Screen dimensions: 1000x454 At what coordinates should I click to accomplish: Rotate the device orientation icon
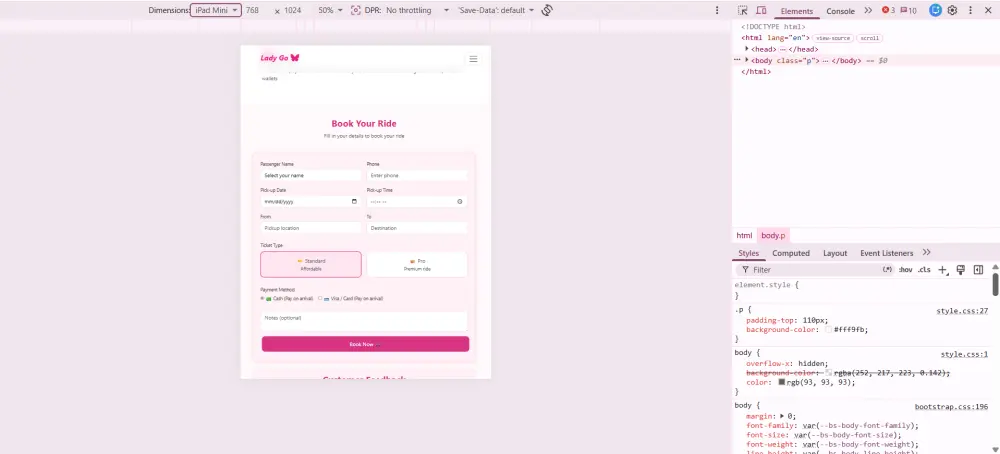pos(547,10)
